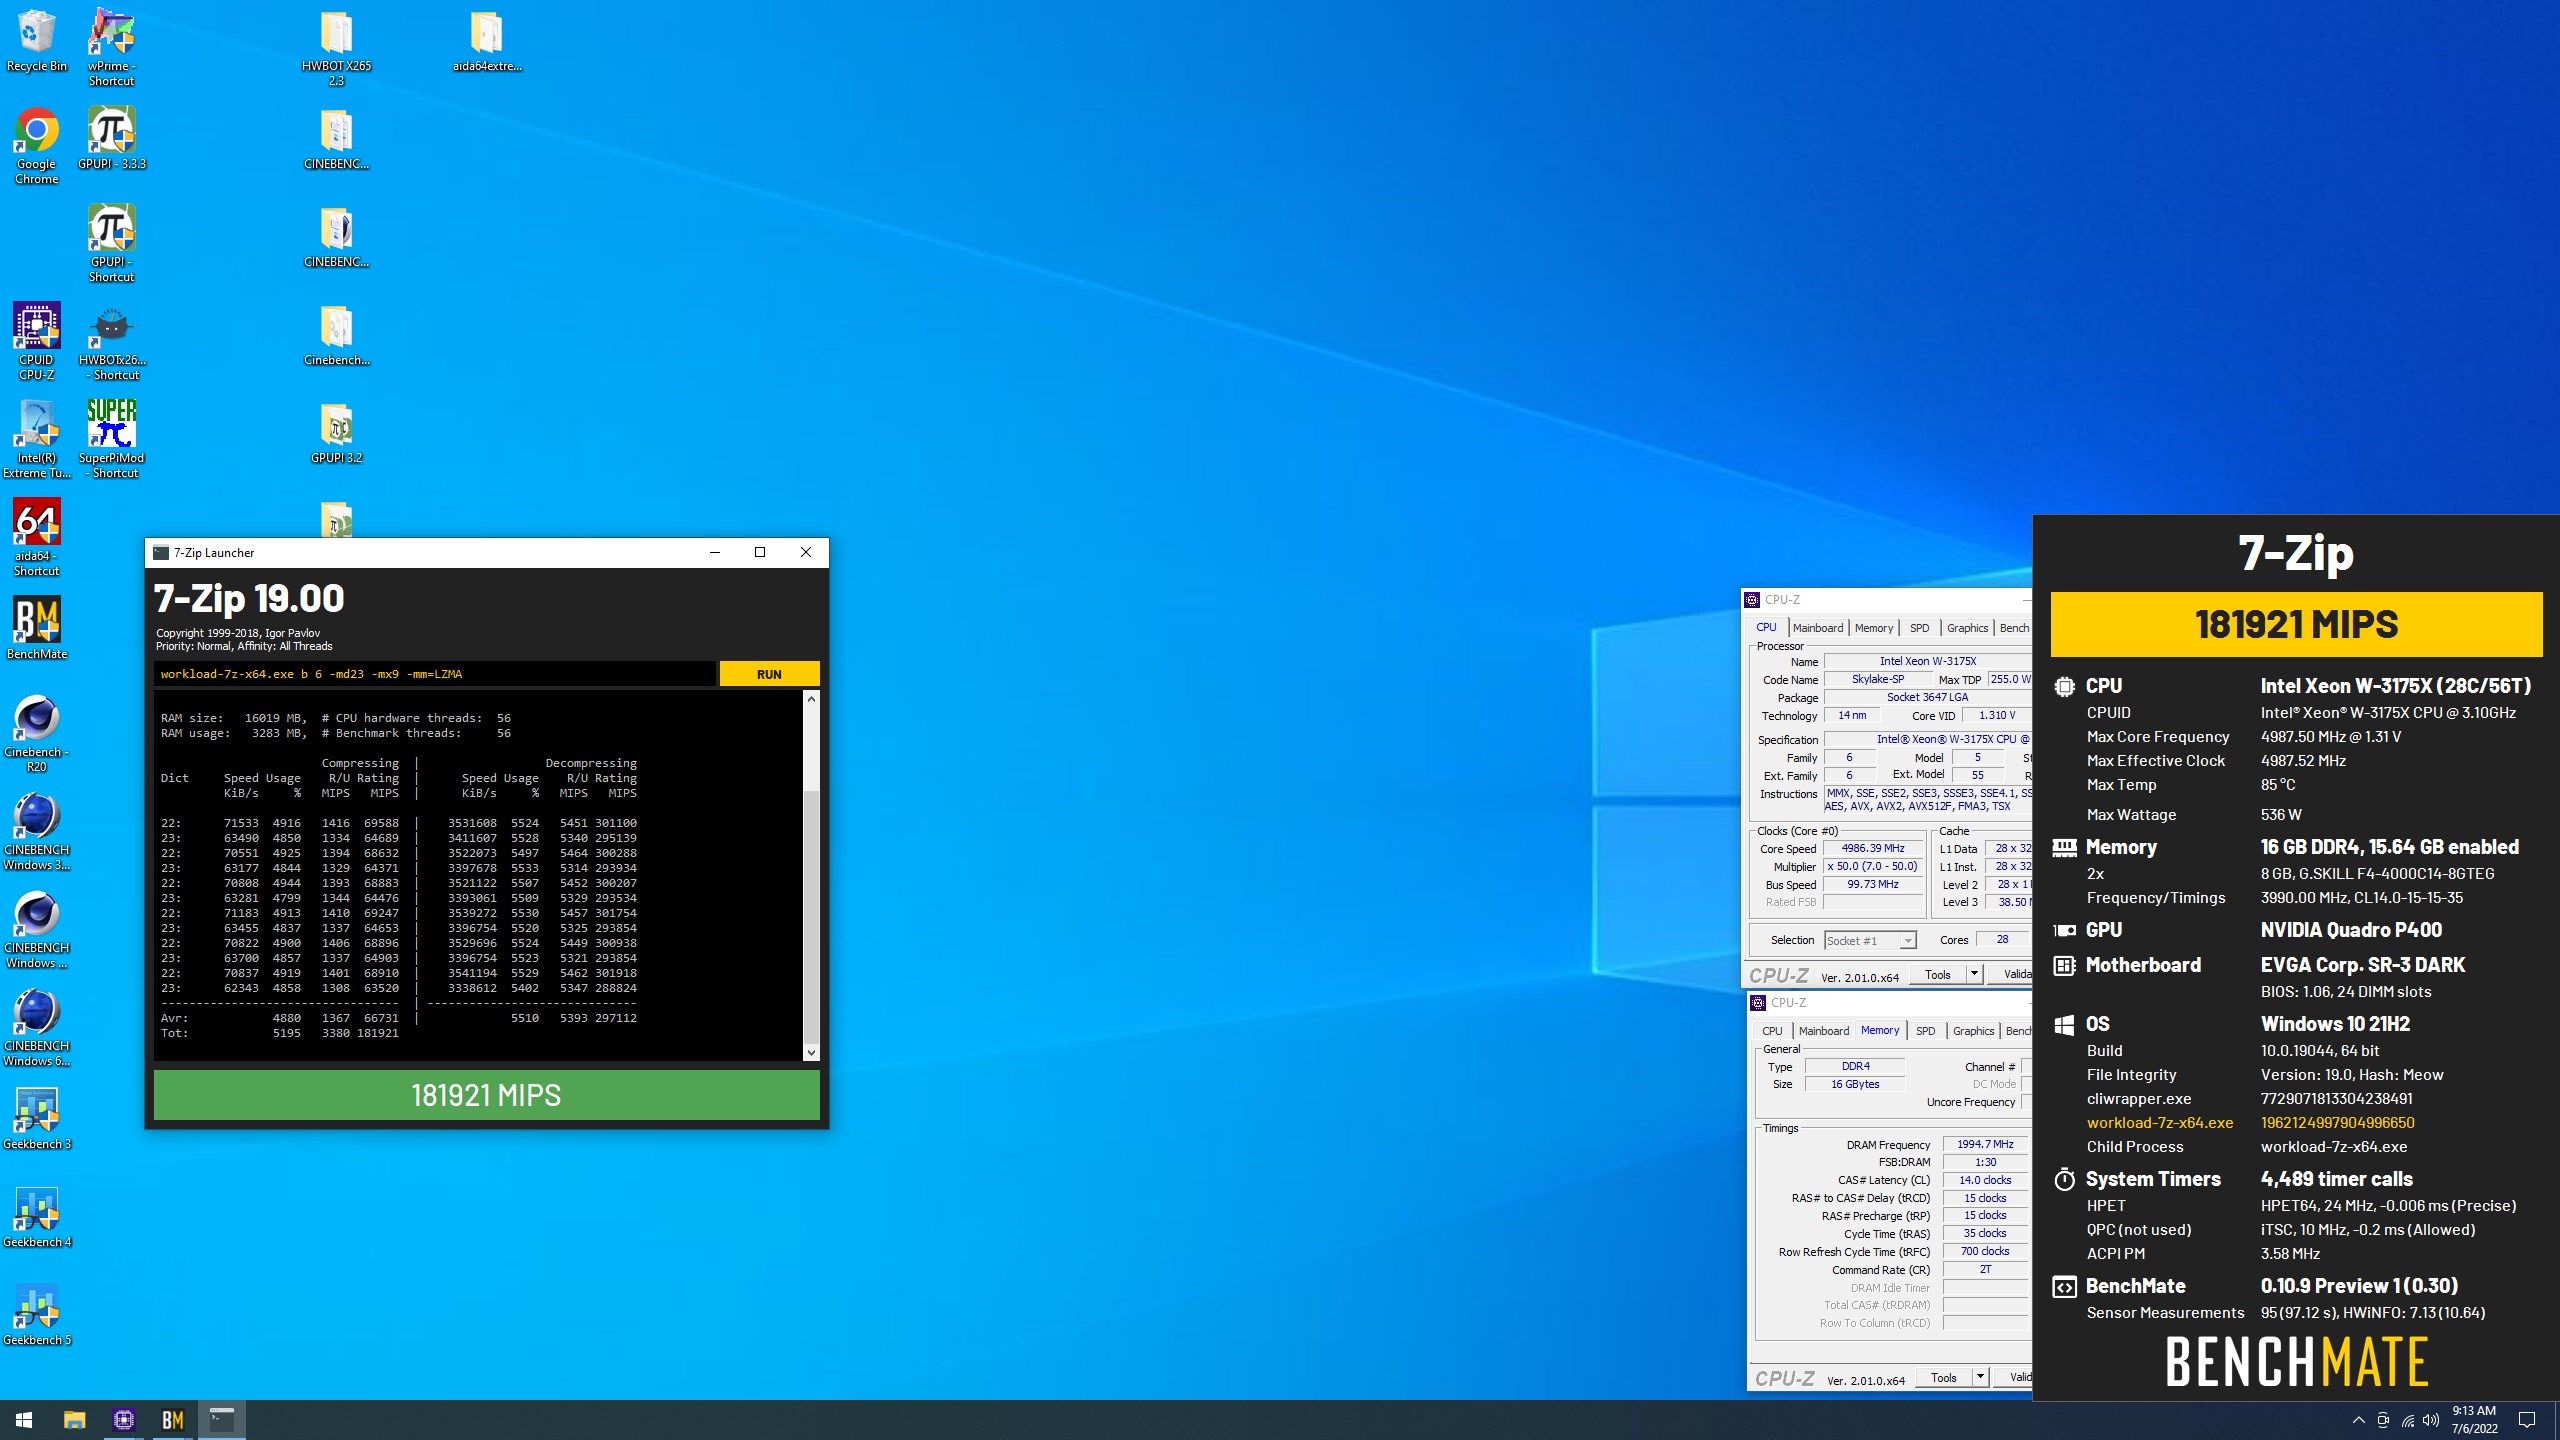Open the GPUPI 3.2 folder

tap(336, 433)
